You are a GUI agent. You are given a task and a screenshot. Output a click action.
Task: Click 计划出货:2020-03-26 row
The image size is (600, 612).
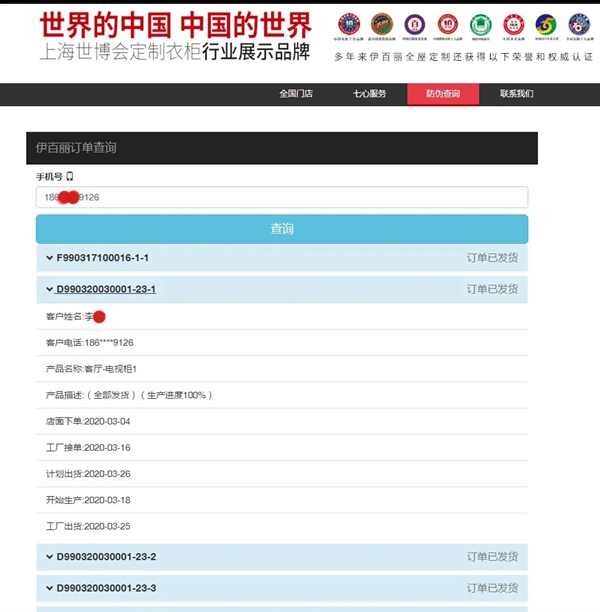coord(282,474)
